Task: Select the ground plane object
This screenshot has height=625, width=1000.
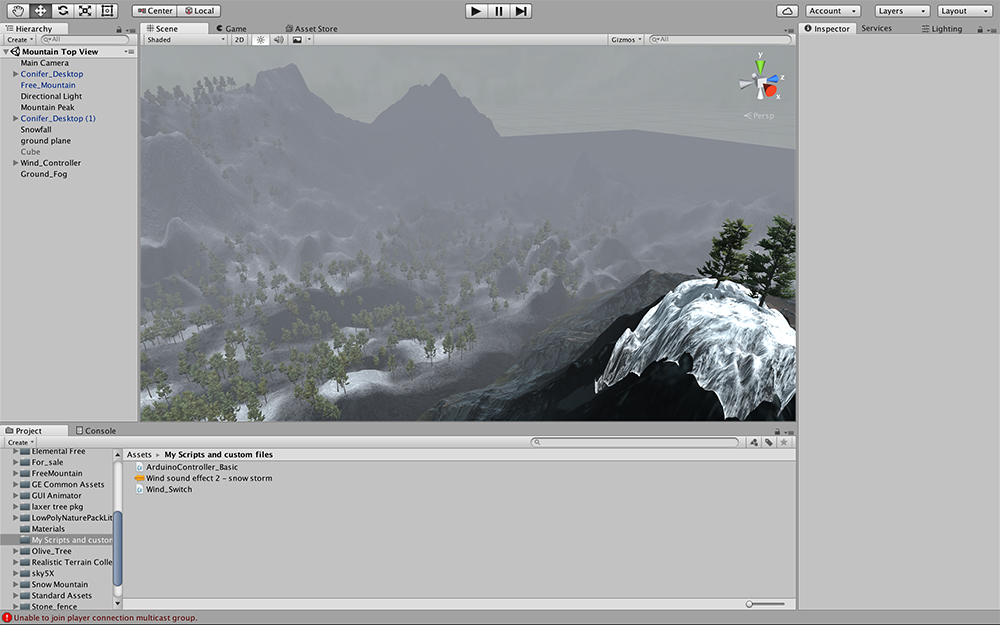Action: (45, 140)
